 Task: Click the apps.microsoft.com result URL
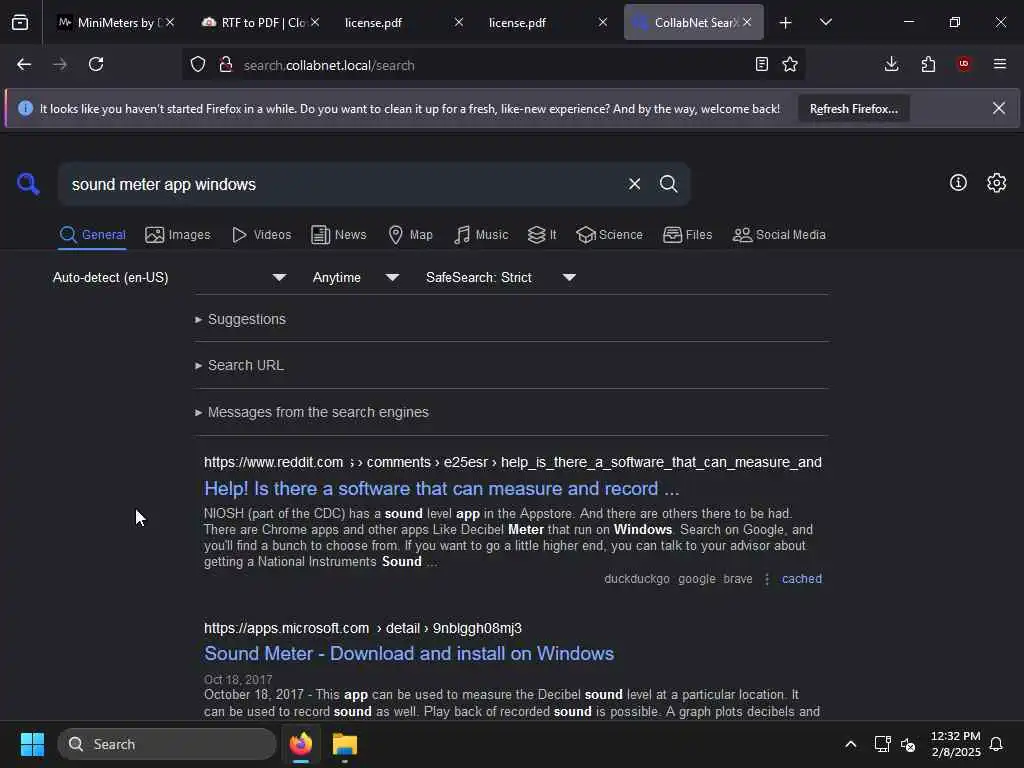coord(362,628)
